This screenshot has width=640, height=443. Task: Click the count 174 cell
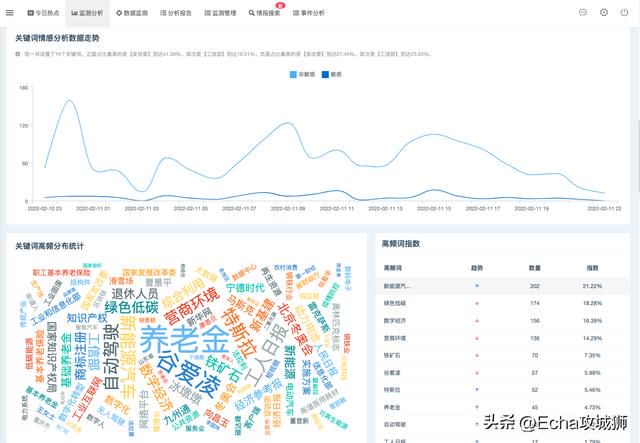[535, 303]
